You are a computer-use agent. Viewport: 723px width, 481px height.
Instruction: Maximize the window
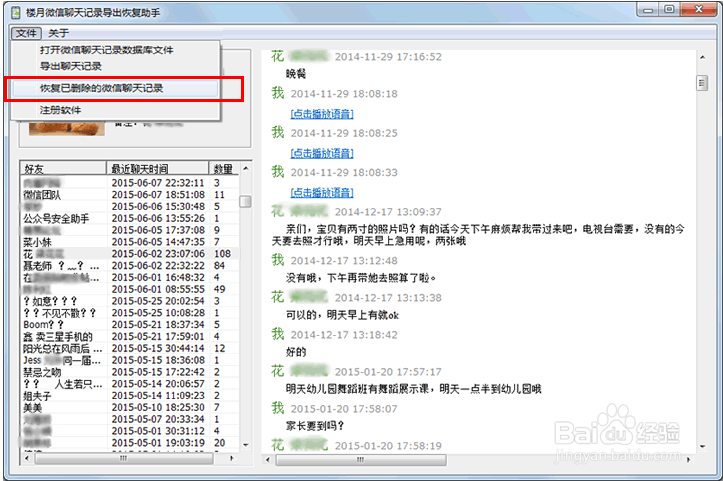[x=670, y=10]
